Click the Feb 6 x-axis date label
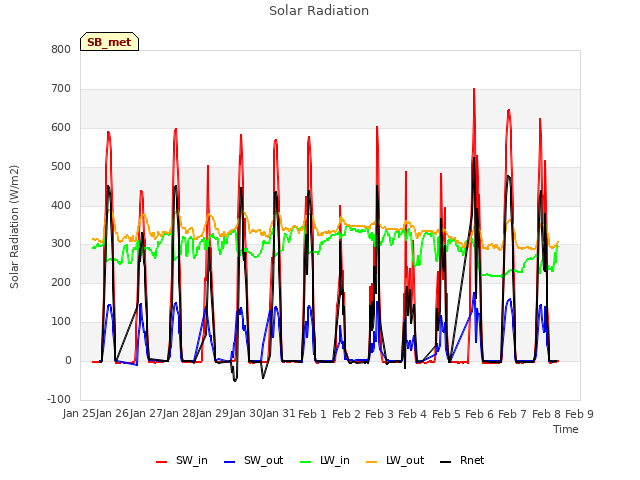Viewport: 640px width, 480px height. click(479, 414)
